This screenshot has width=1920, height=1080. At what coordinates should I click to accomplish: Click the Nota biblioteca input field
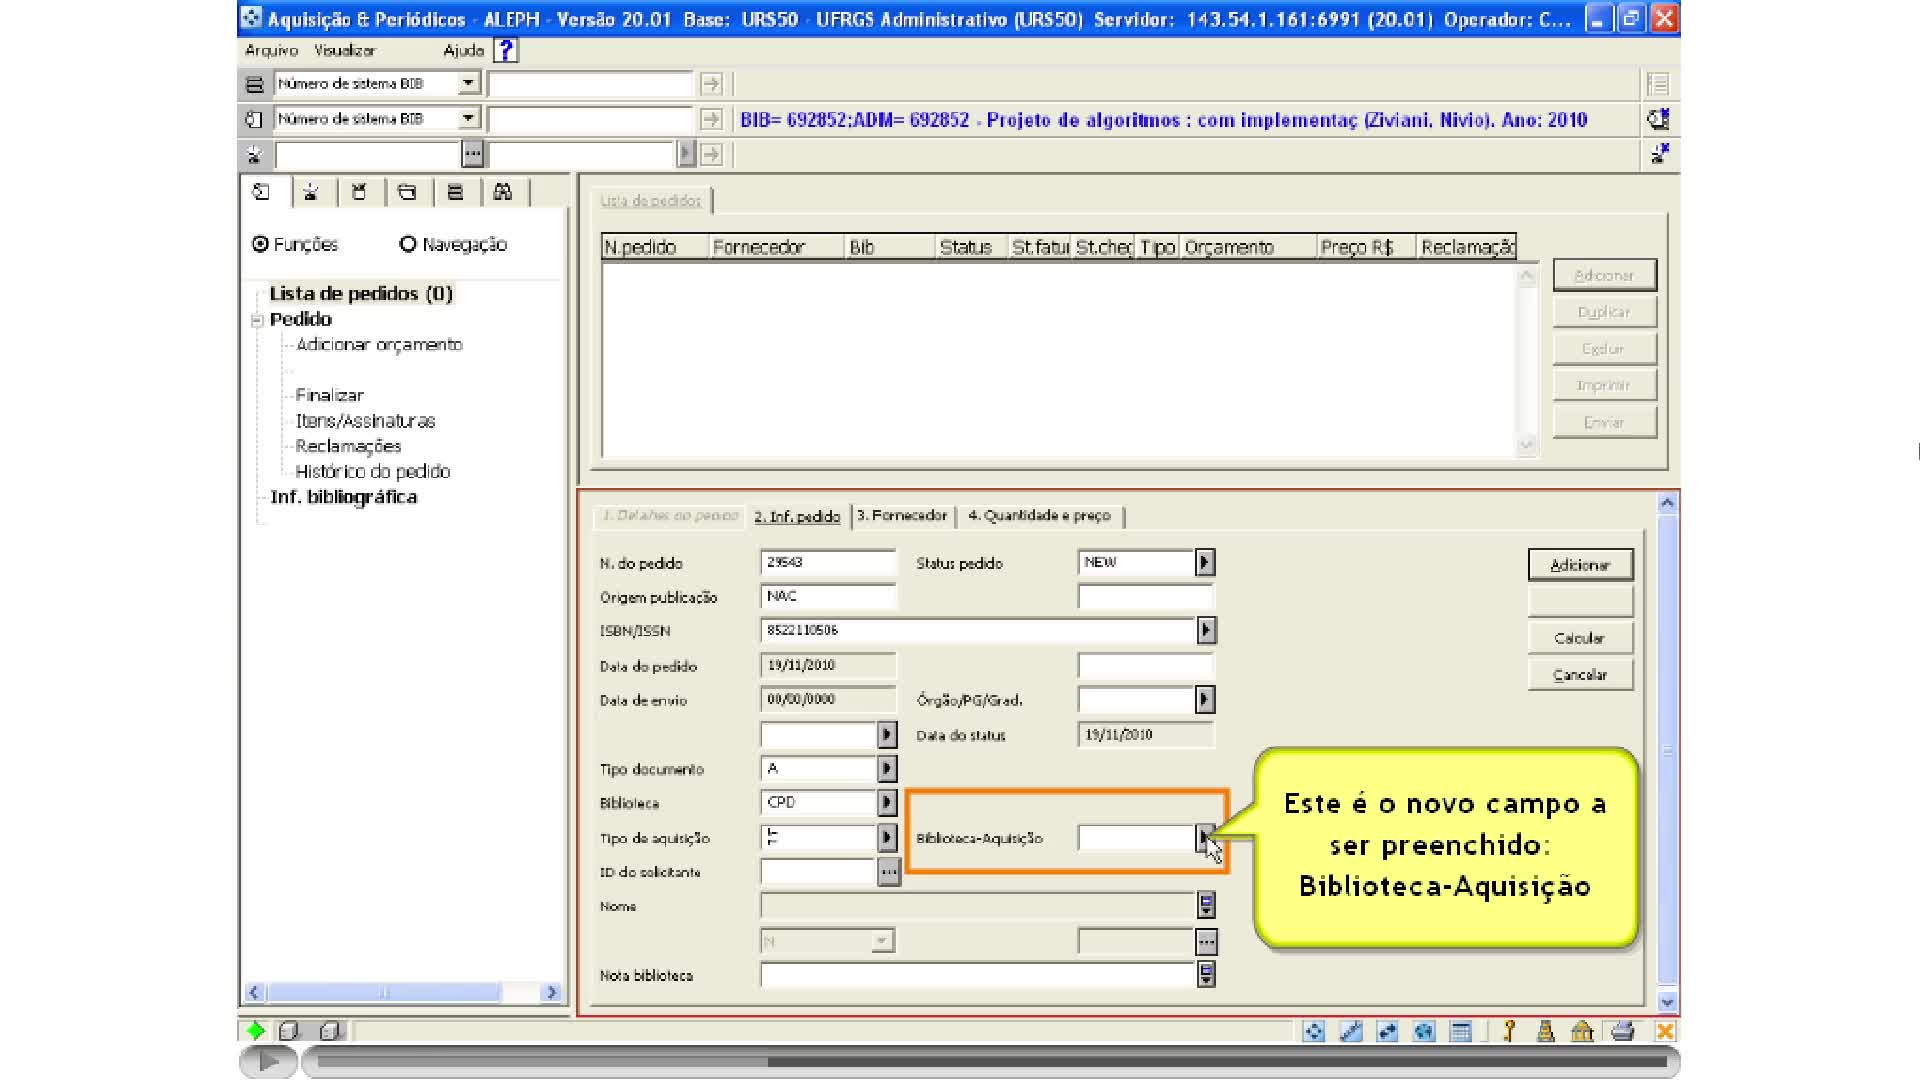[x=978, y=974]
